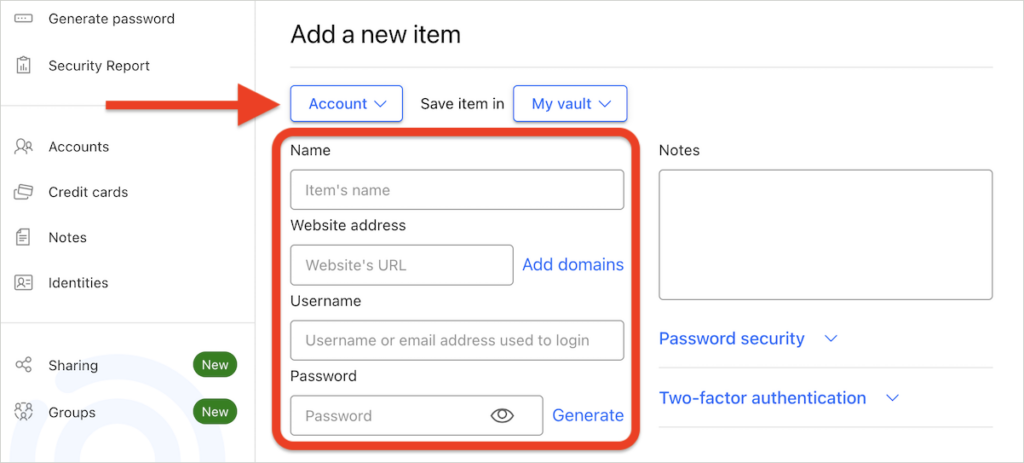Go to Credit cards in sidebar
The image size is (1024, 463).
(88, 192)
